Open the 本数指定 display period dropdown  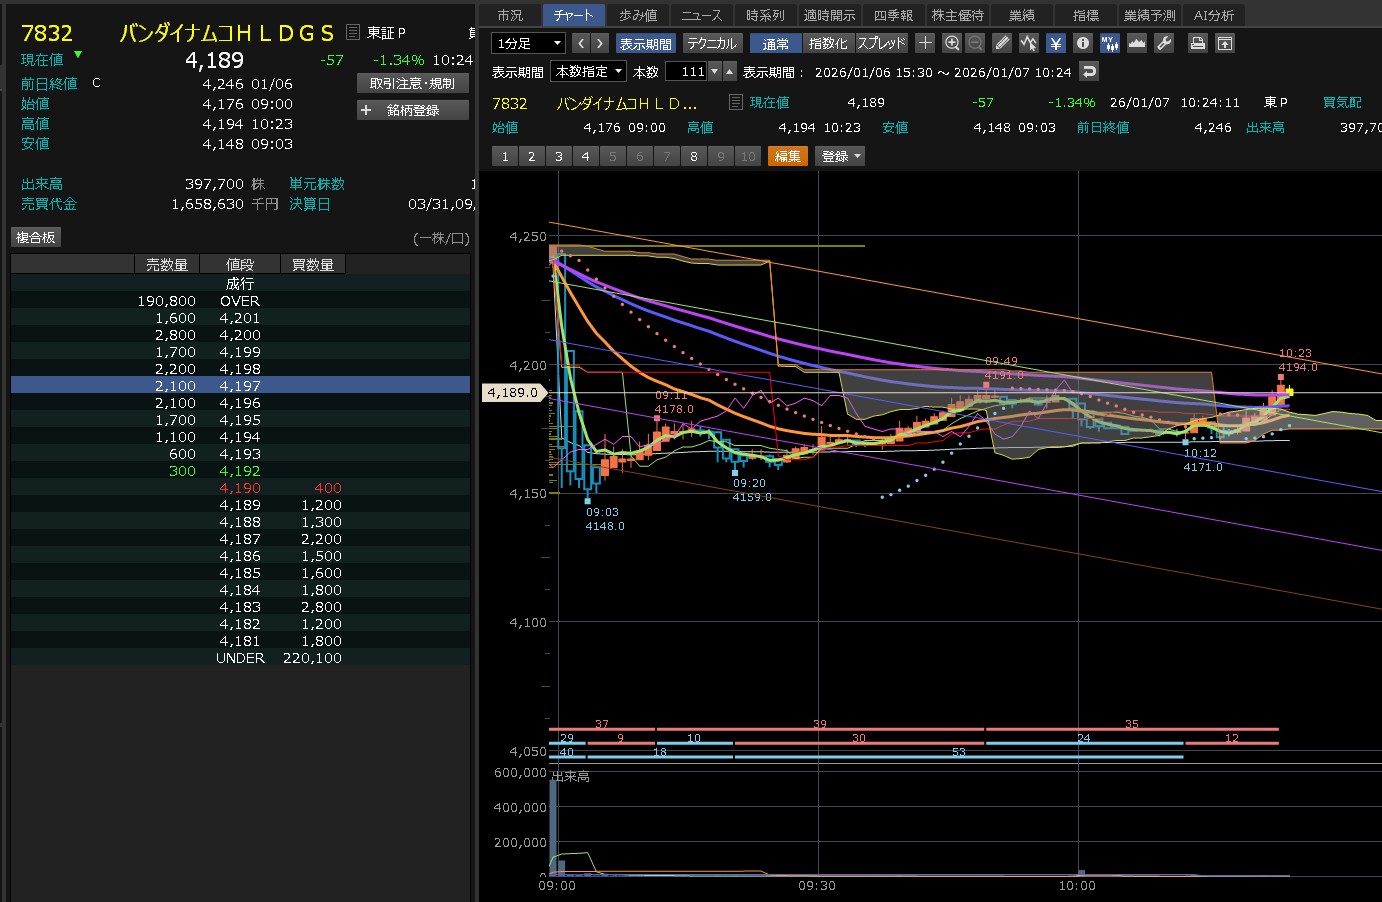click(589, 71)
